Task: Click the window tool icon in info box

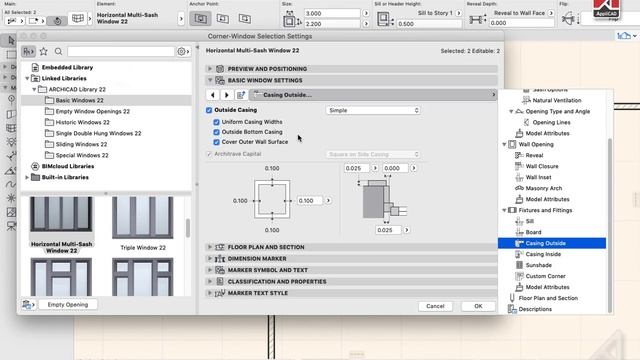Action: click(78, 18)
